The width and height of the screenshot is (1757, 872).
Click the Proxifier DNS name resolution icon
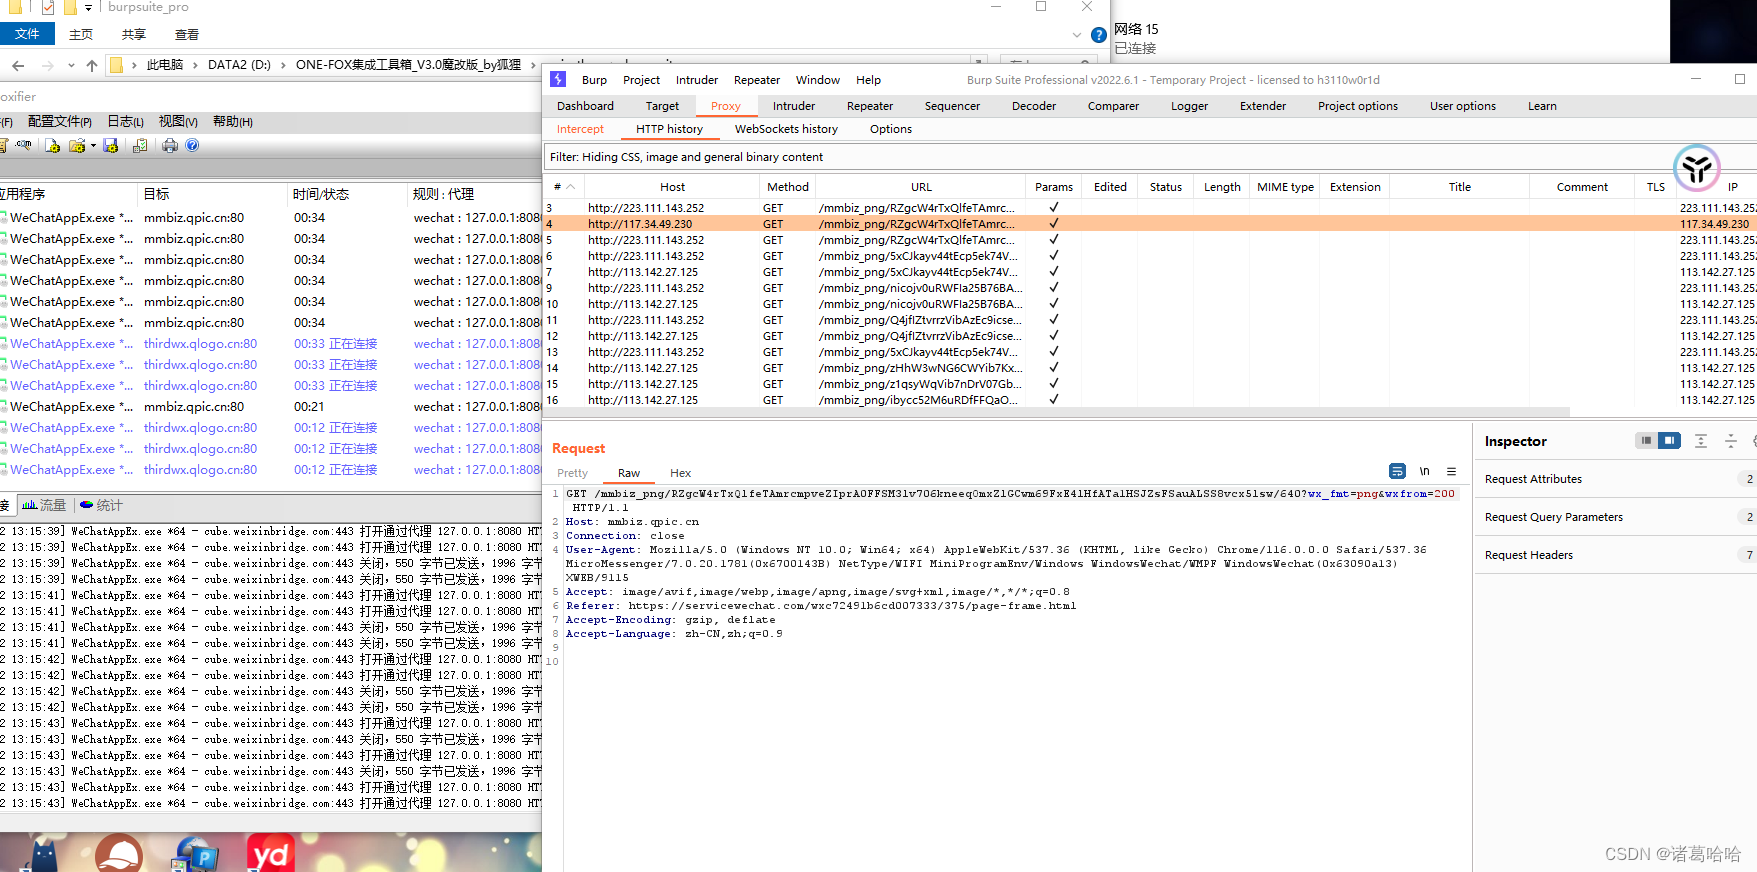click(x=23, y=146)
